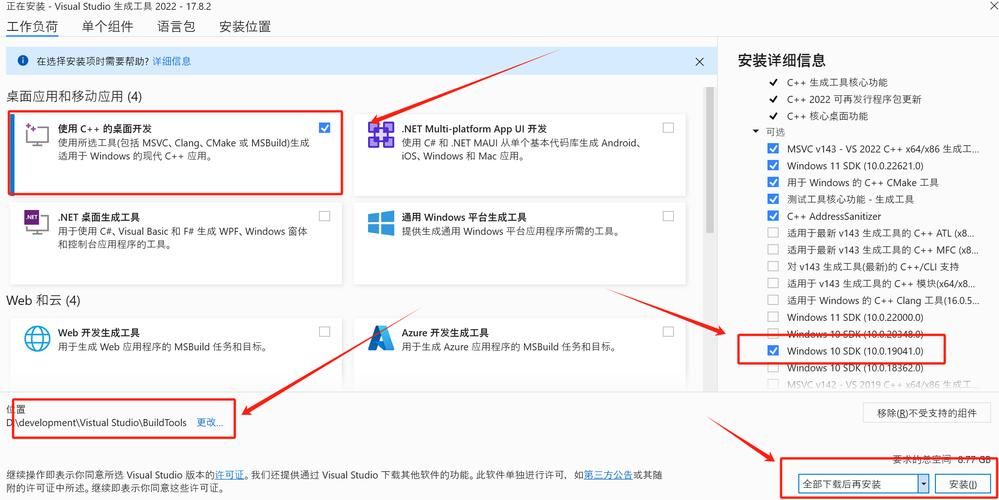
Task: Open the 详细信息 help link
Action: pos(171,61)
